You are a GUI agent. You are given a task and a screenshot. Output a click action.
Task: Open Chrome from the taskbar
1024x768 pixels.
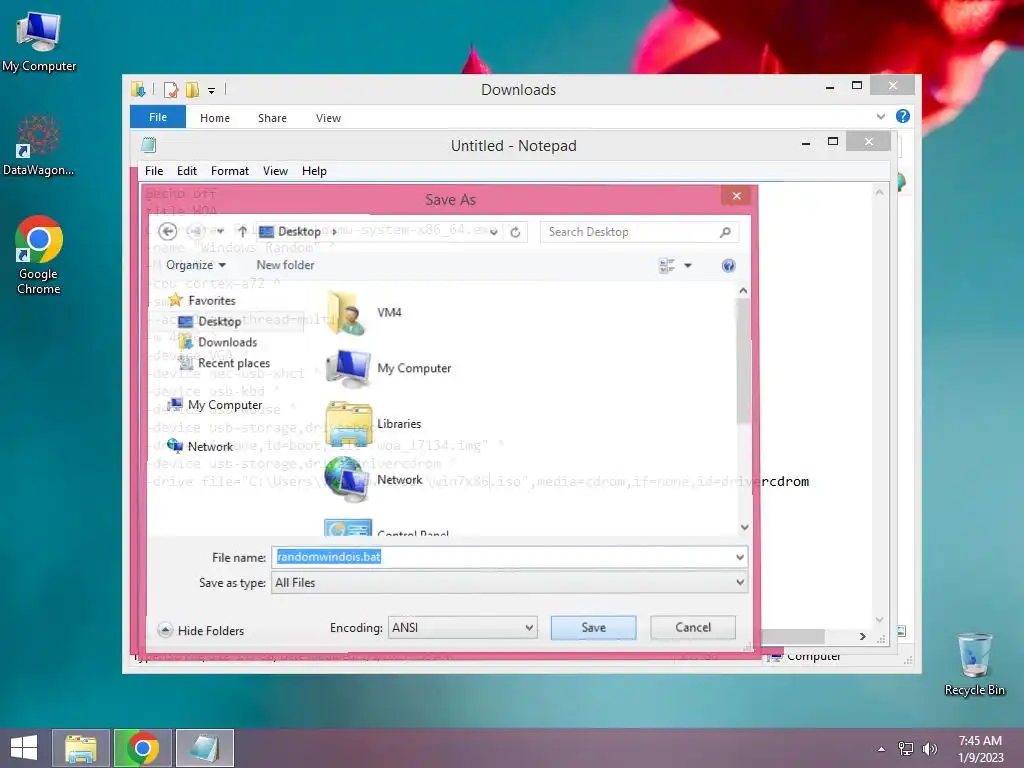(142, 748)
